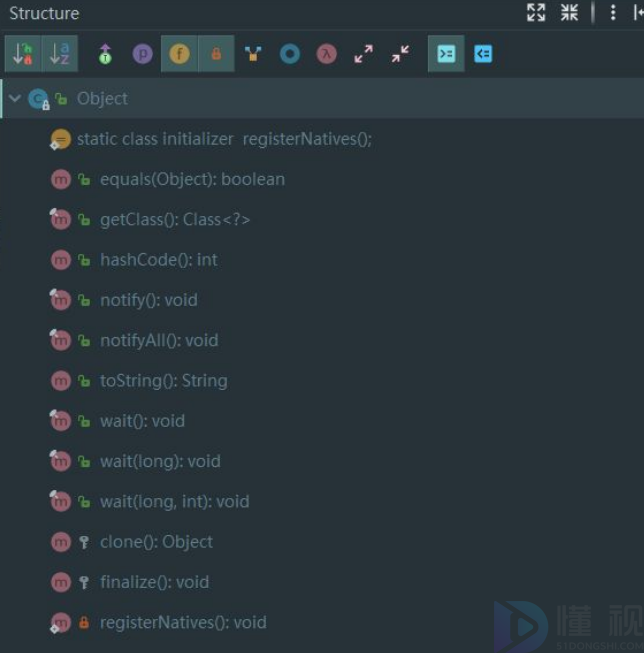
Task: Navigate to wait(long): void
Action: pyautogui.click(x=160, y=461)
